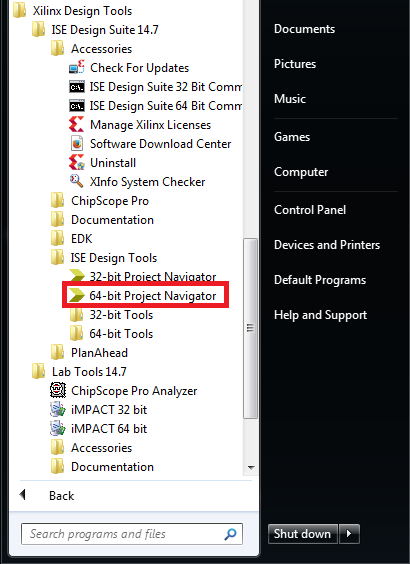This screenshot has height=564, width=410.
Task: Click the Check For Updates icon
Action: tap(77, 68)
